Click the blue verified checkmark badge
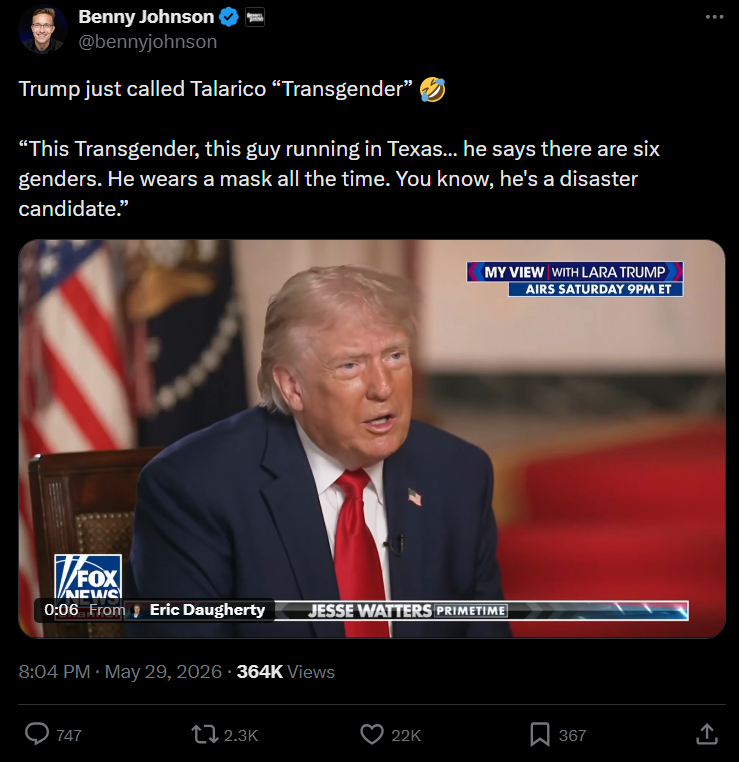 228,17
